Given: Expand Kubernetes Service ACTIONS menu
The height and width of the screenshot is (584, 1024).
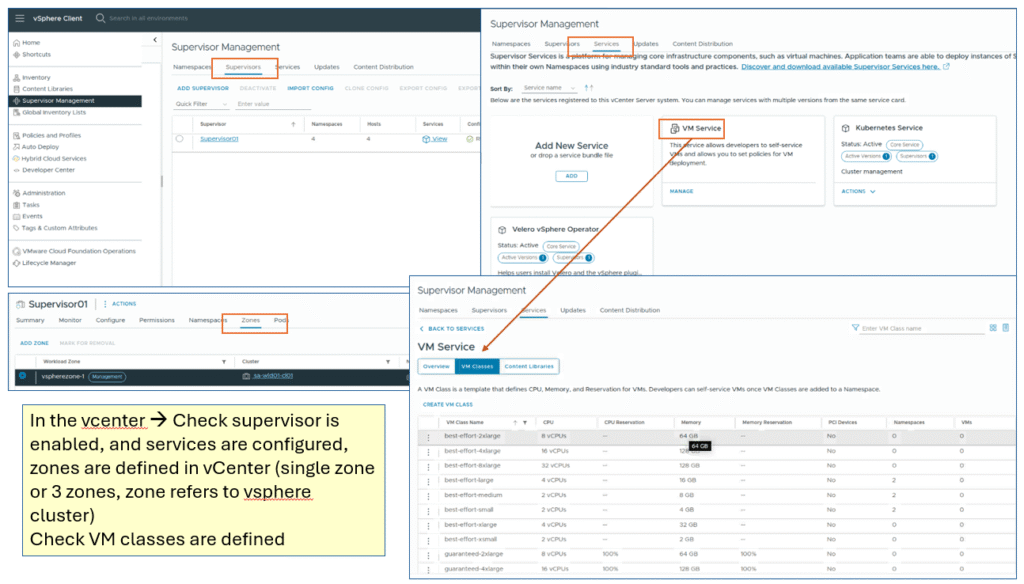Looking at the screenshot, I should pyautogui.click(x=858, y=191).
